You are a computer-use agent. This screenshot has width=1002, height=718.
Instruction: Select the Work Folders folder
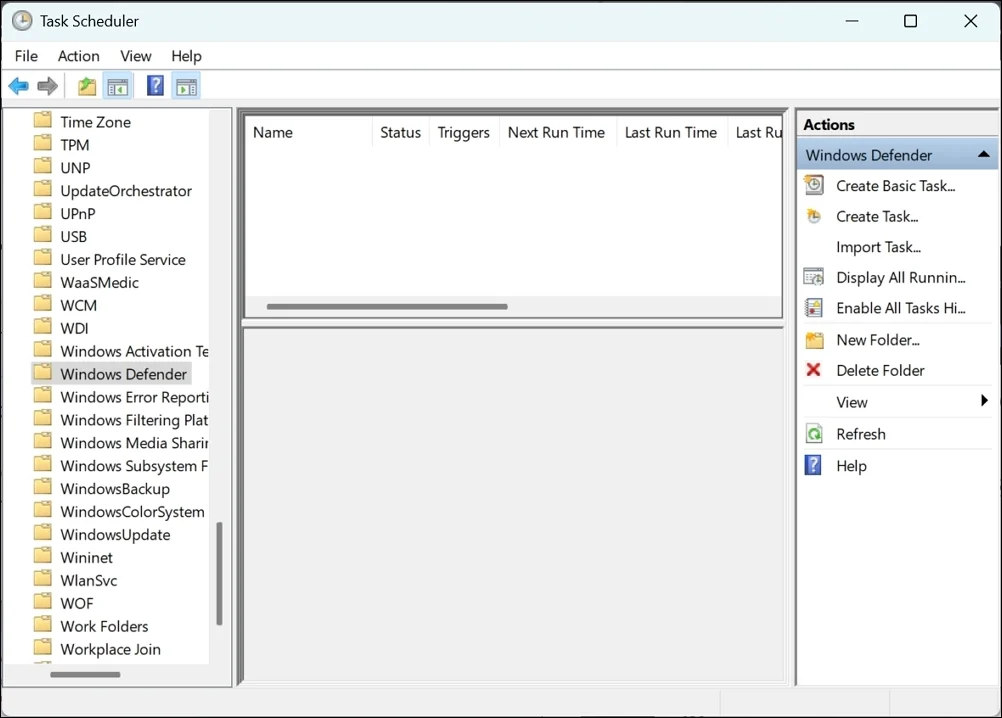click(x=104, y=627)
